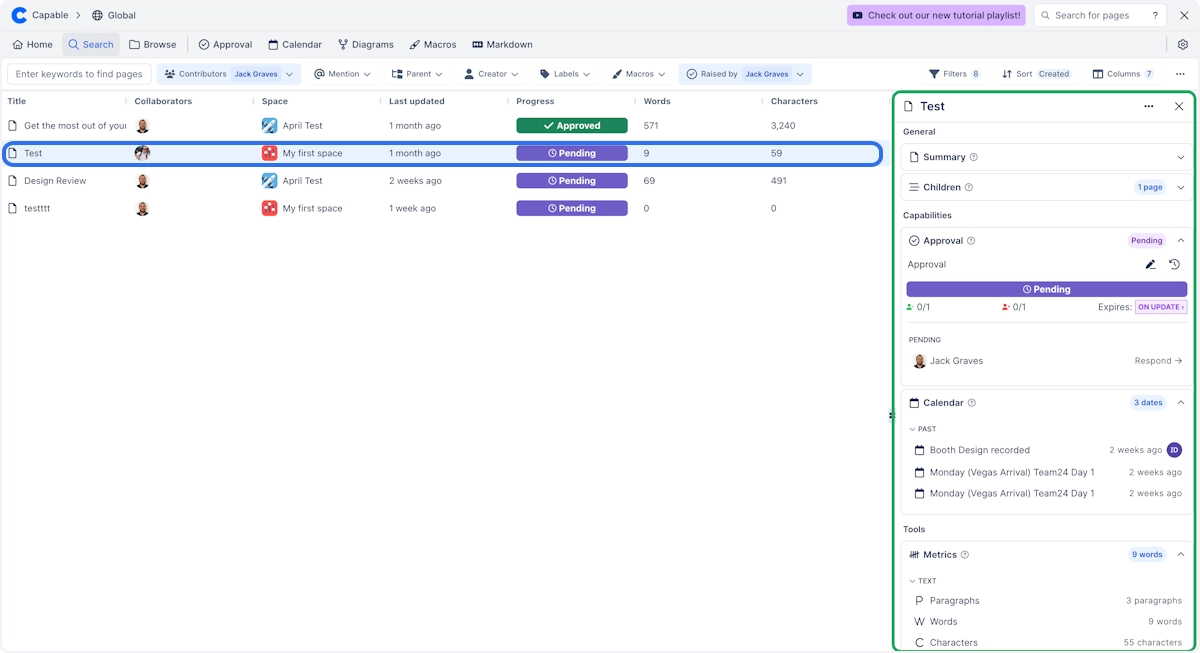This screenshot has height=653, width=1200.
Task: Click the settings gear icon
Action: 1183,45
